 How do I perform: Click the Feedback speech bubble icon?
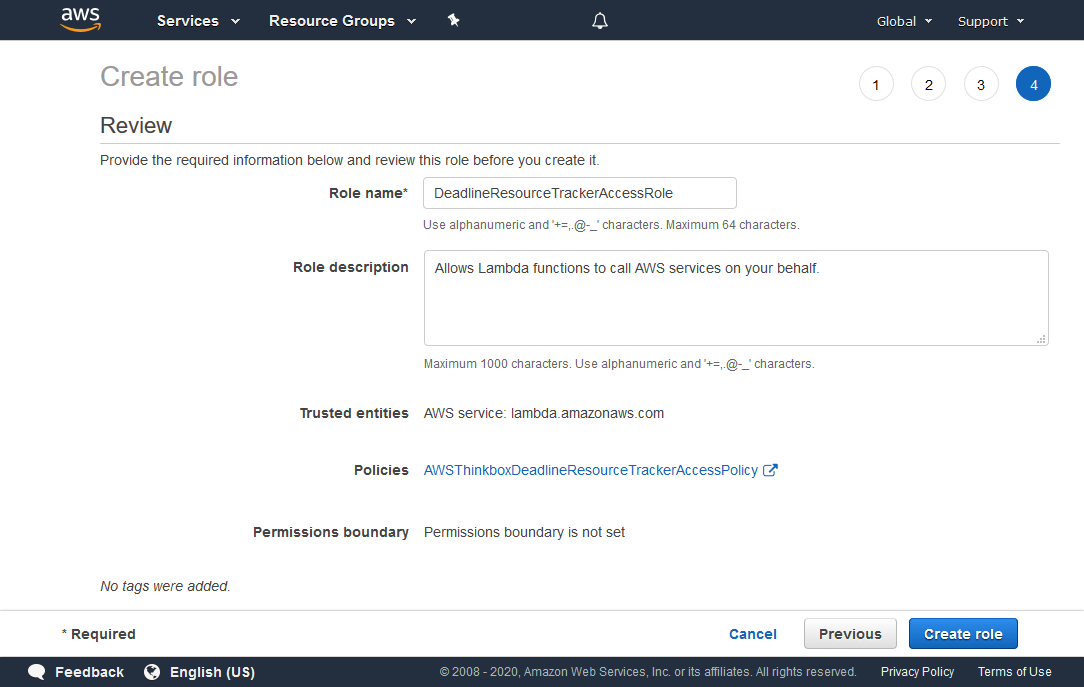(37, 672)
